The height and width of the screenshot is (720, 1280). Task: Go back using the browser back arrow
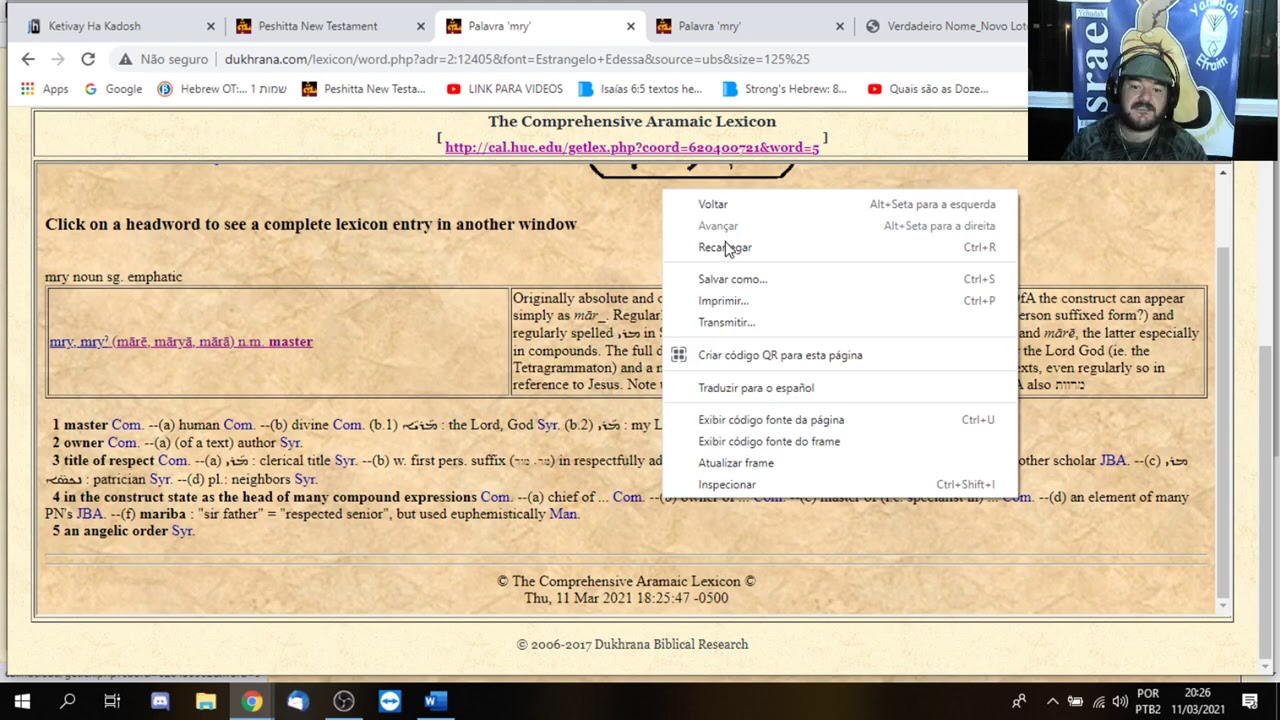point(28,59)
